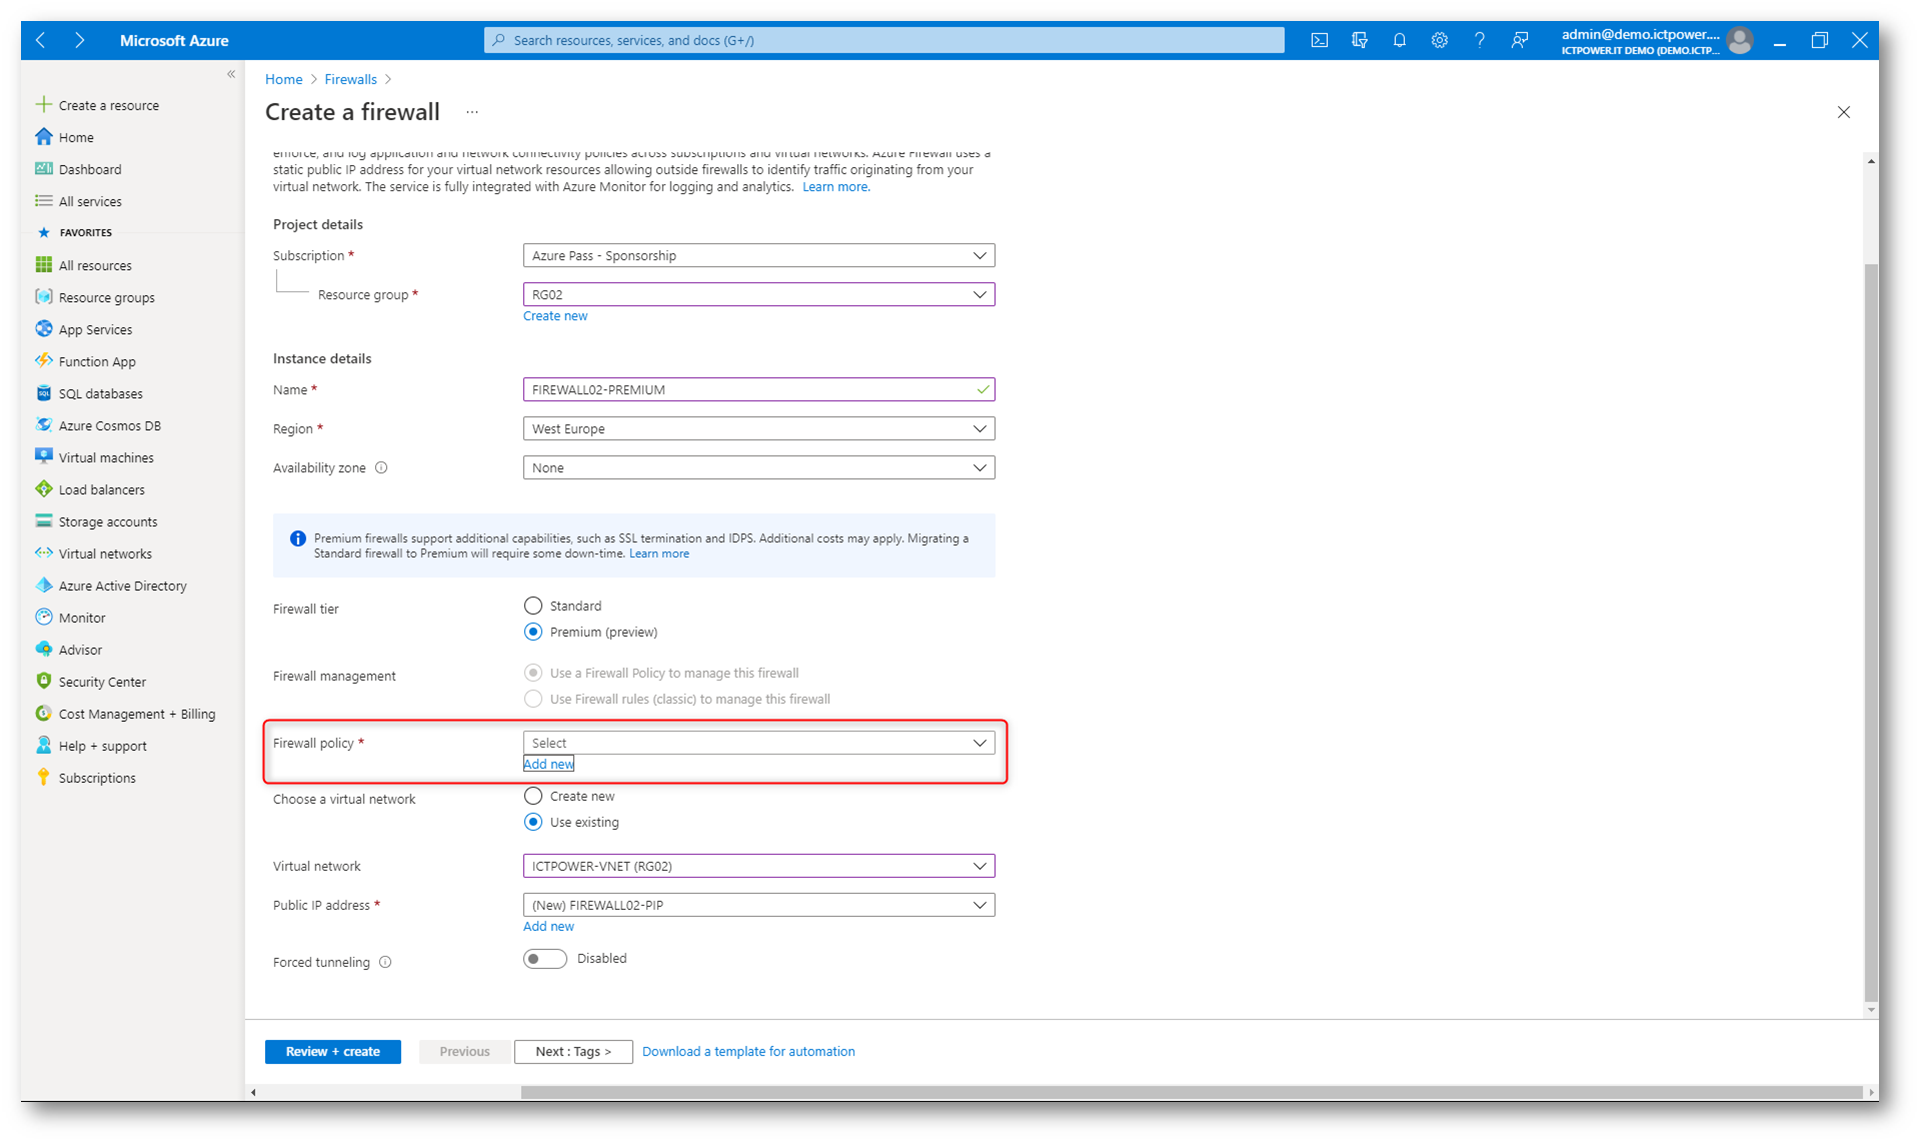Screen dimensions: 1921x1144
Task: Open Monitor in the sidebar
Action: click(82, 618)
